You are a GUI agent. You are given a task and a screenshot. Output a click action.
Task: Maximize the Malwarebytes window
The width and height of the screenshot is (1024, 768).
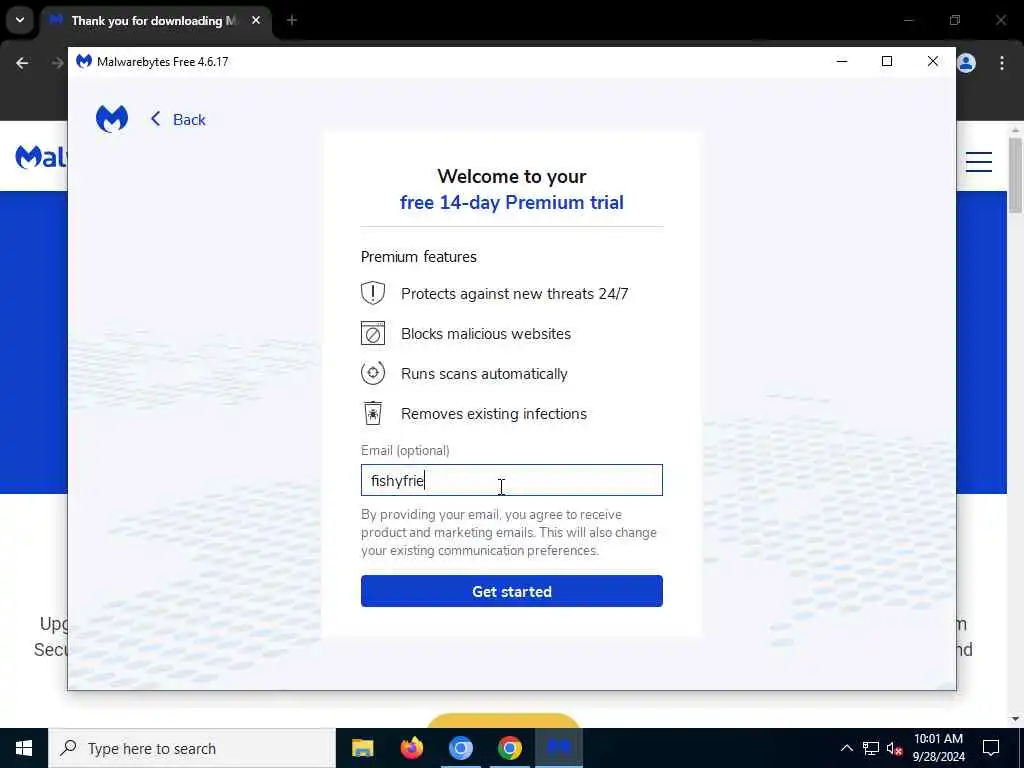(x=887, y=61)
